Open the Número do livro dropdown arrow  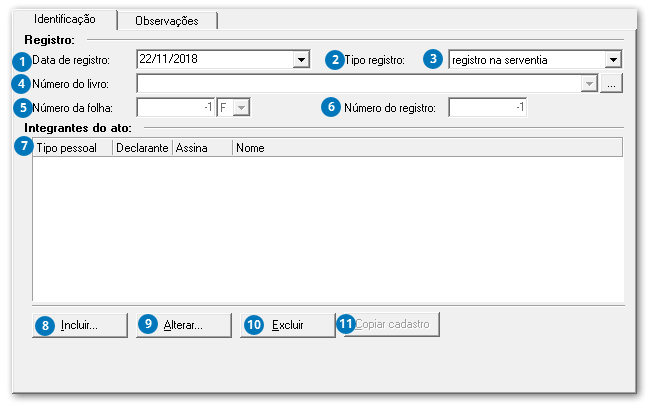tap(589, 84)
